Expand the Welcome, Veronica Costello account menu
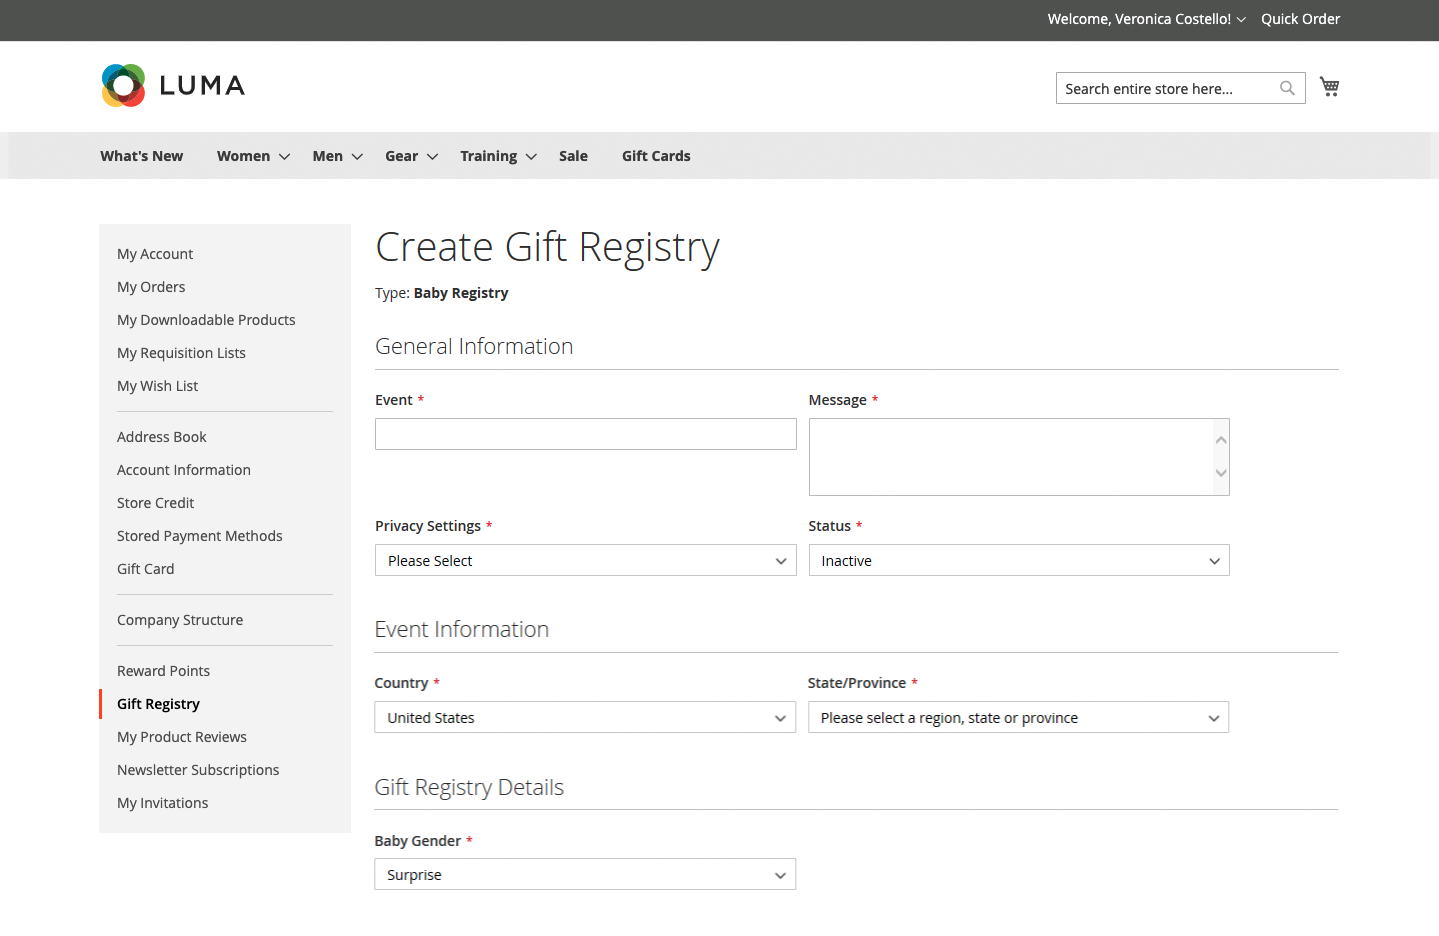This screenshot has width=1439, height=936. click(x=1146, y=19)
